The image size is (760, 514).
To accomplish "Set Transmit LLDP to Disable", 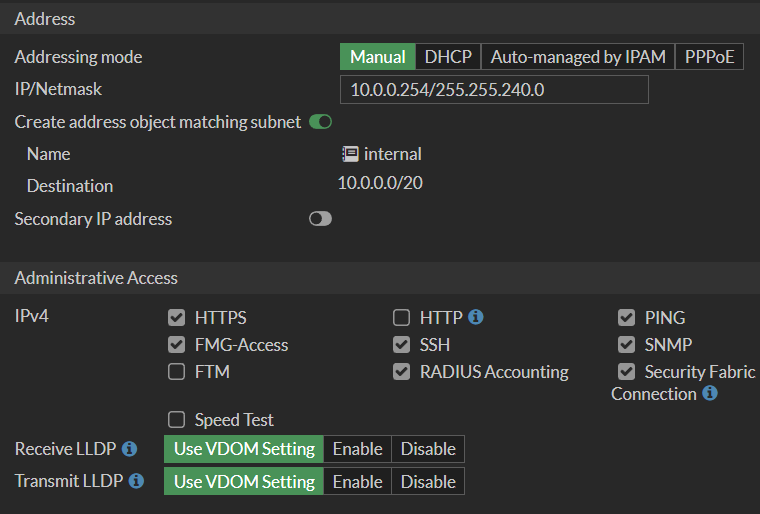I will click(x=428, y=481).
